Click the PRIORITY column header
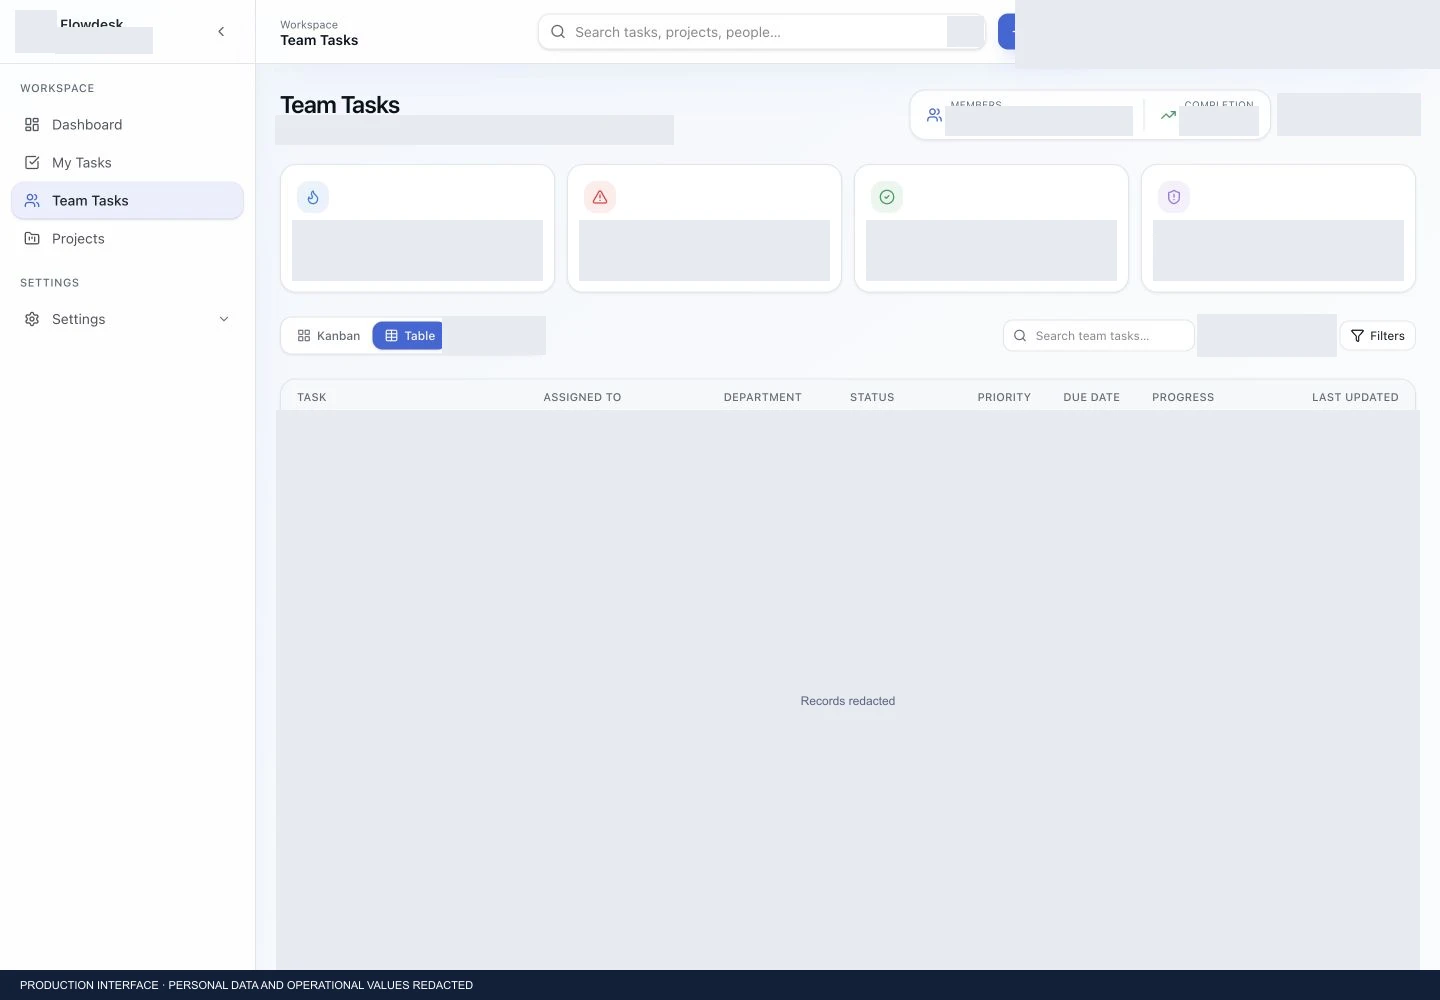1440x1000 pixels. pyautogui.click(x=1004, y=397)
